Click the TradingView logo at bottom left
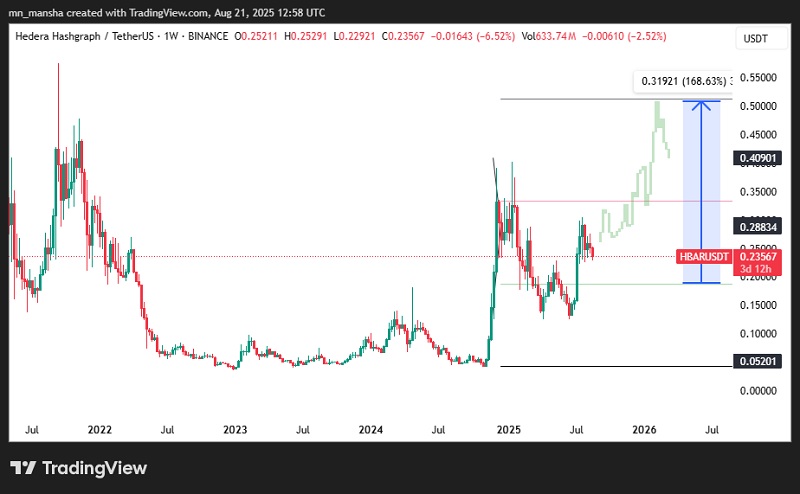Viewport: 800px width, 494px height. point(78,468)
